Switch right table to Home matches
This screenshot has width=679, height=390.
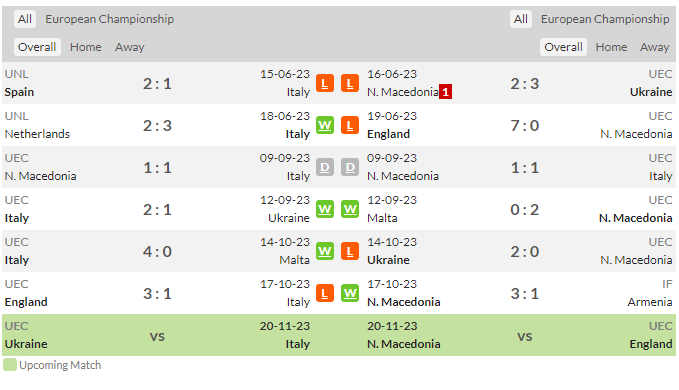tap(611, 47)
